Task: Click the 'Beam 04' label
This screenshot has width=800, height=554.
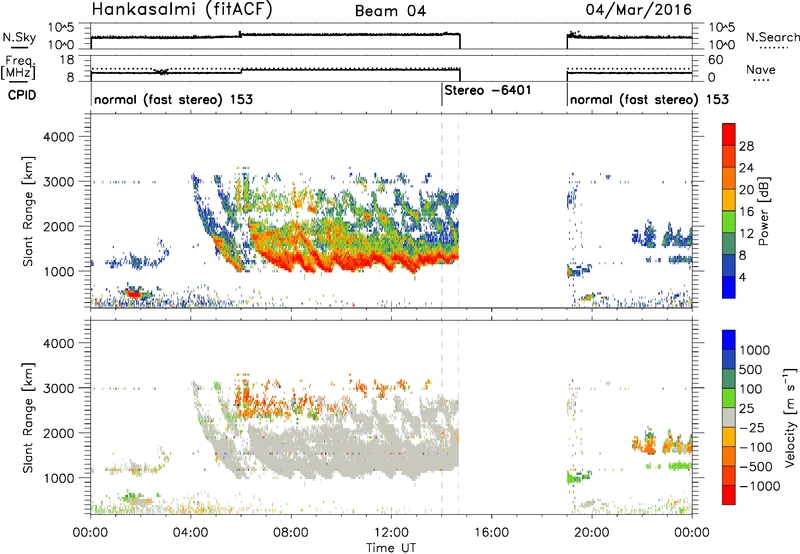Action: [x=390, y=11]
